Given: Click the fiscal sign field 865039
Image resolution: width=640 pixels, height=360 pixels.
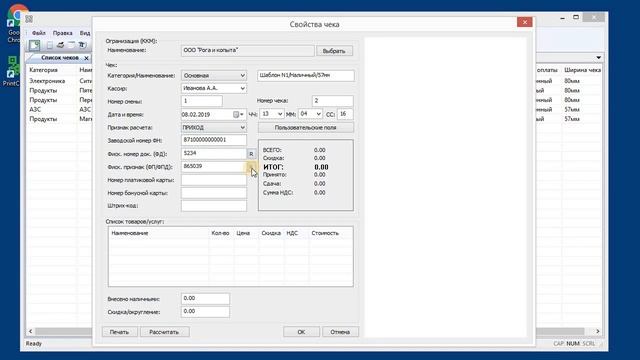Looking at the screenshot, I should 214,167.
